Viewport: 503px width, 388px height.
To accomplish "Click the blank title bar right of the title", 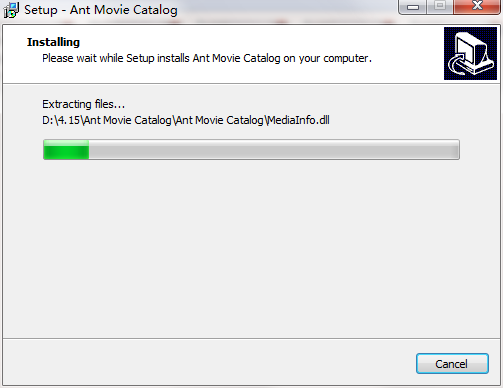I will click(x=287, y=10).
